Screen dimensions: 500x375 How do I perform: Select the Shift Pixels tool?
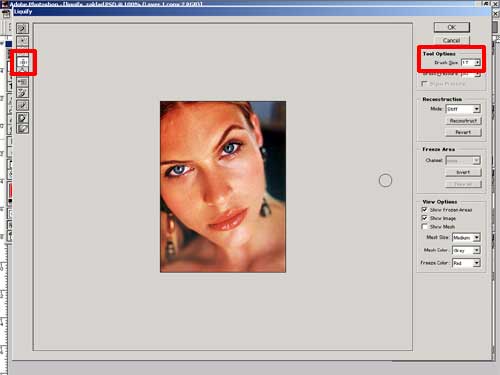[22, 82]
